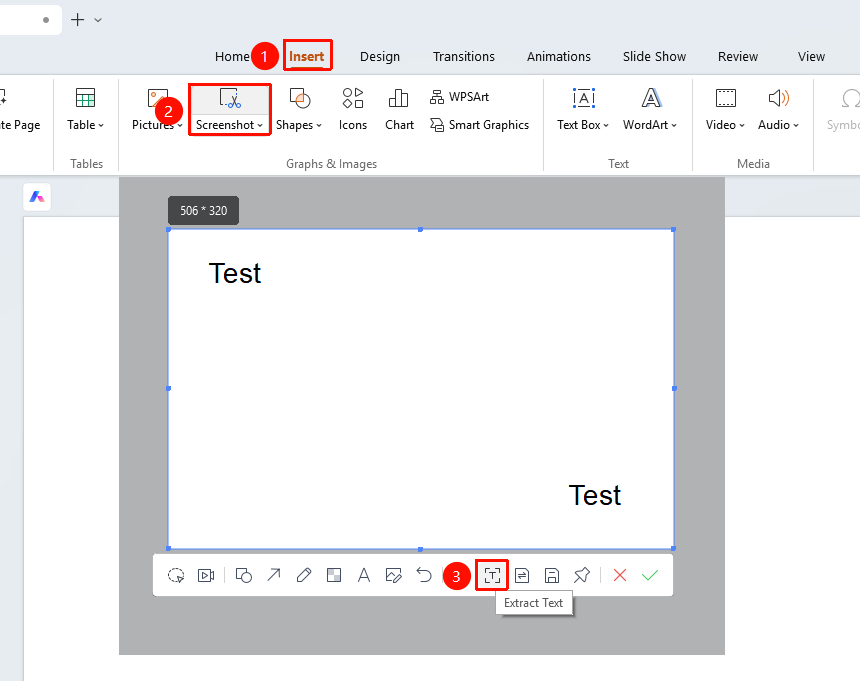
Task: Click the top-left "Test" text in the slide
Action: 235,273
